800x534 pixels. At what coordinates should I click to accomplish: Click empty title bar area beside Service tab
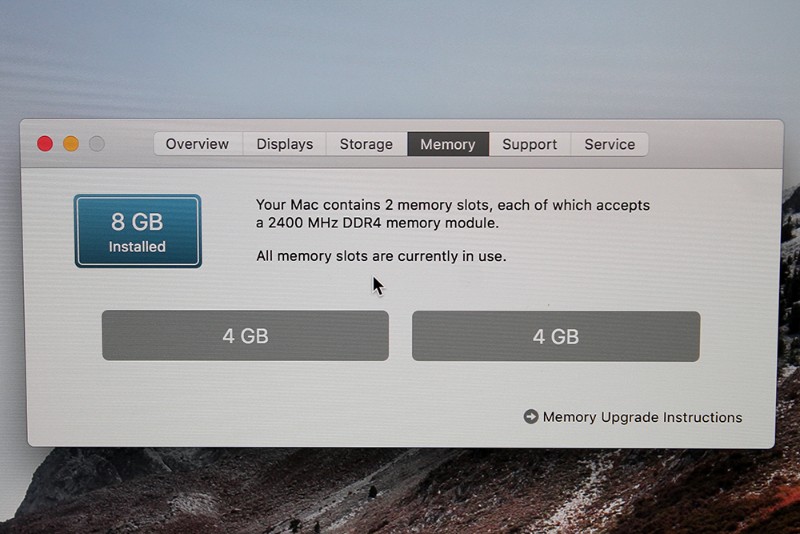[714, 144]
